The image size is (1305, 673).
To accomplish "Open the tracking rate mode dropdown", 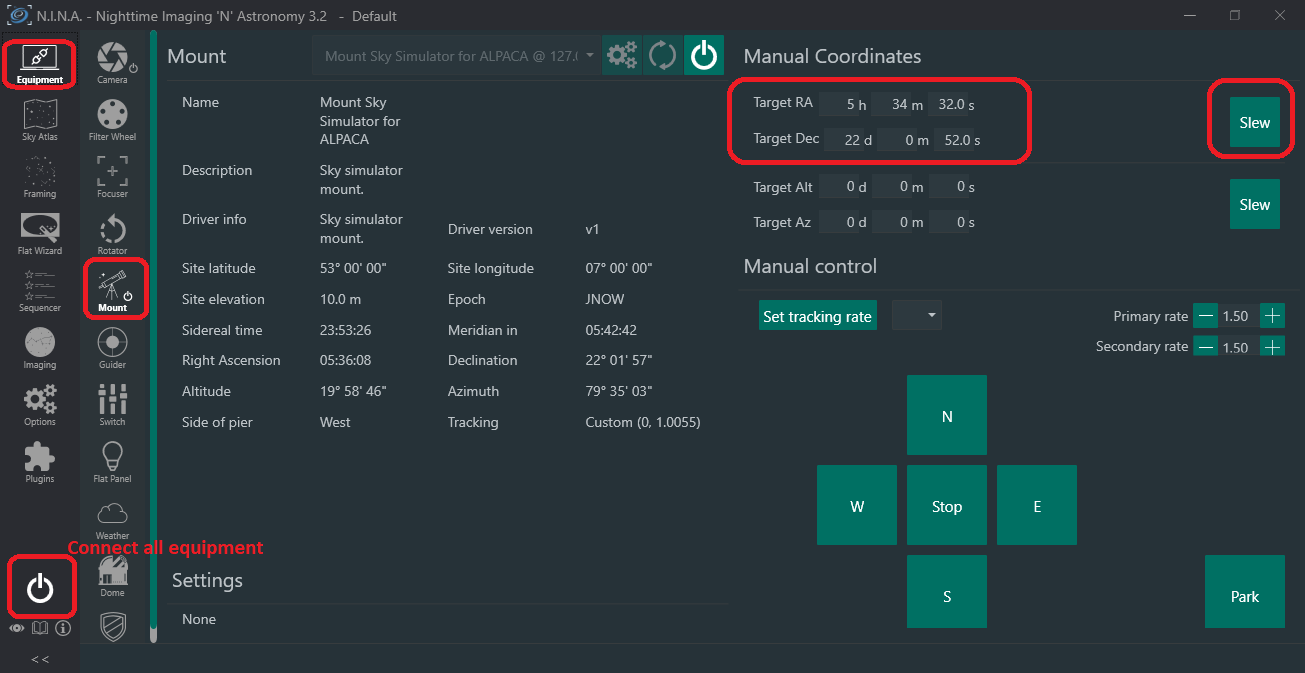I will 918,316.
